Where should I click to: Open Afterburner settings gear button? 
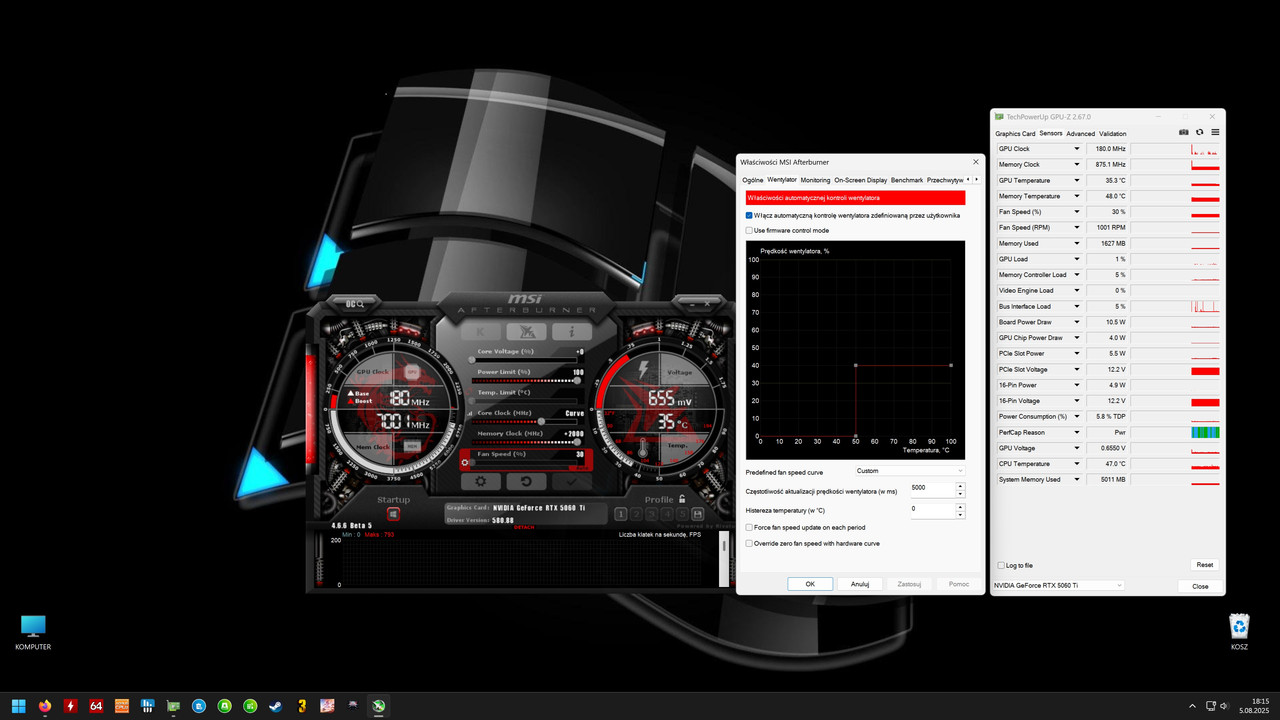click(480, 481)
